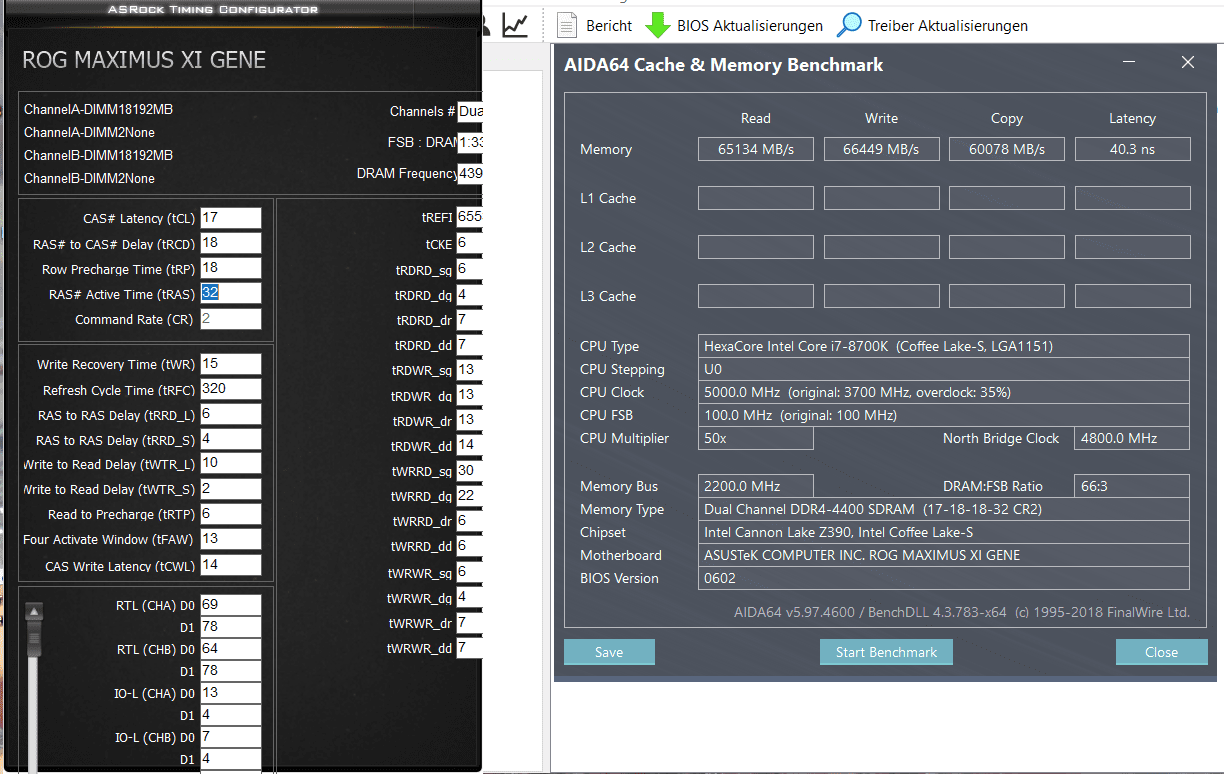Select the RTL (CHA) D0 field showing 69

pos(231,605)
